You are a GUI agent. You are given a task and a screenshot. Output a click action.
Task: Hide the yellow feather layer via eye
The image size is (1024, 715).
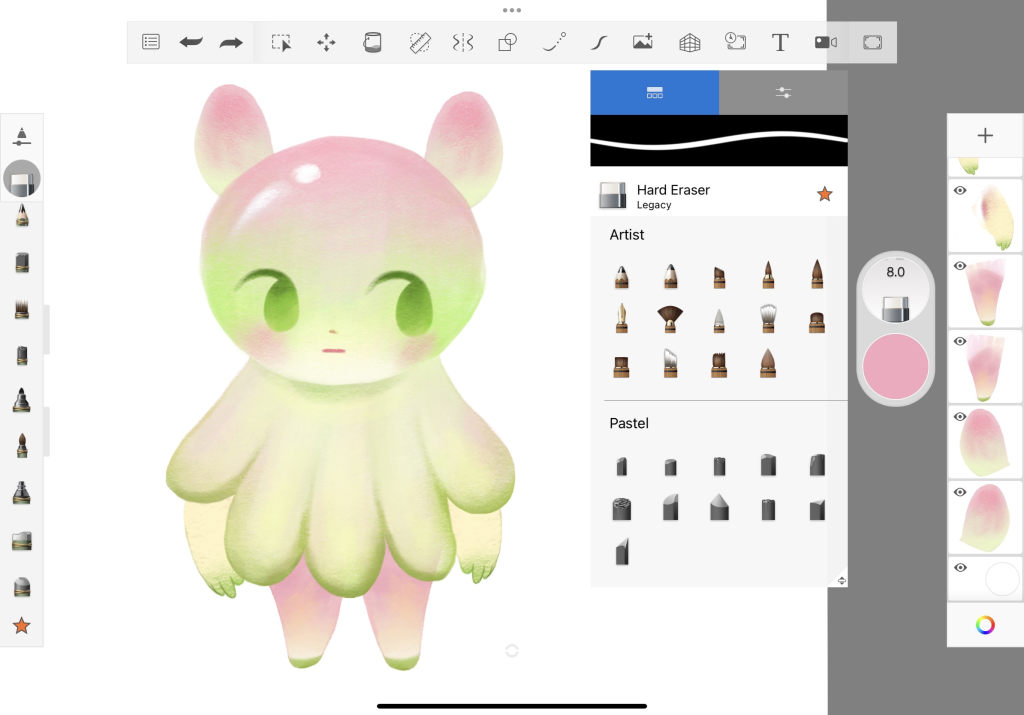pos(960,191)
